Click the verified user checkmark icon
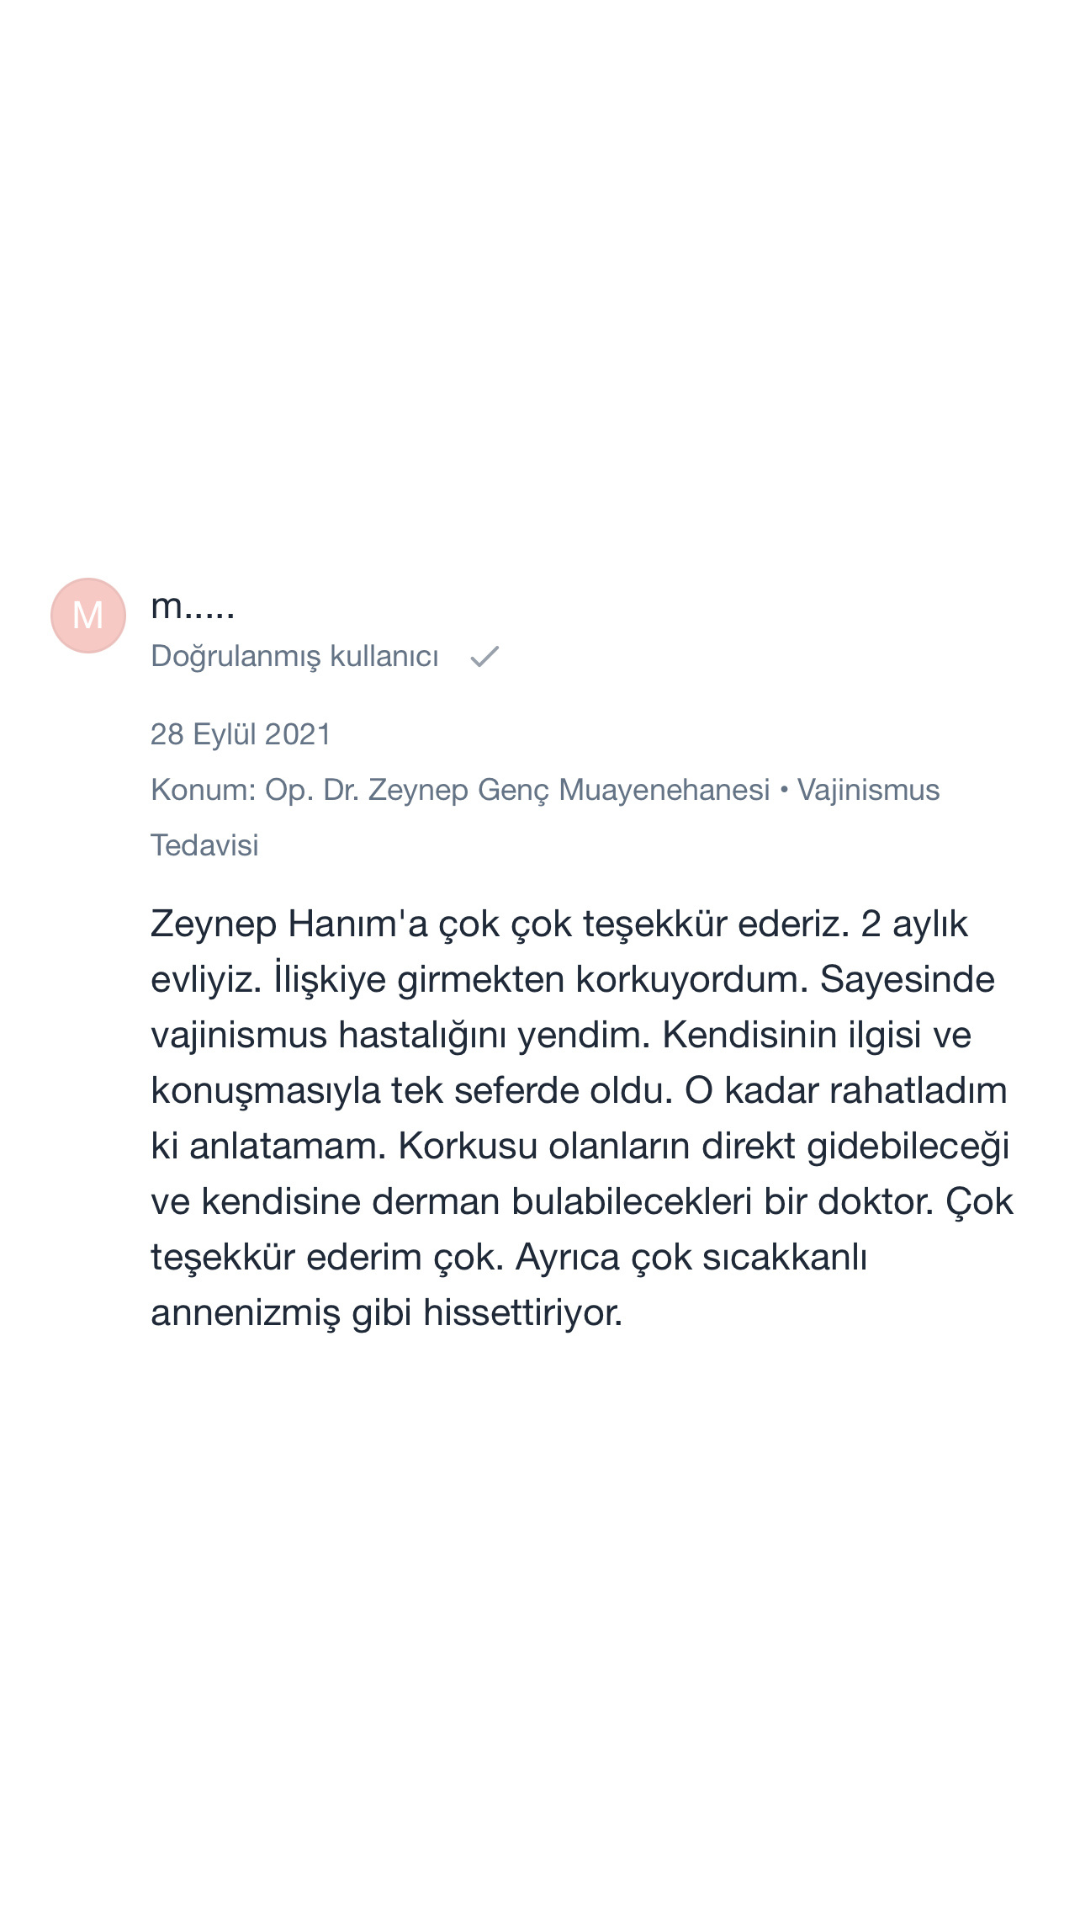This screenshot has height=1920, width=1080. click(x=485, y=657)
